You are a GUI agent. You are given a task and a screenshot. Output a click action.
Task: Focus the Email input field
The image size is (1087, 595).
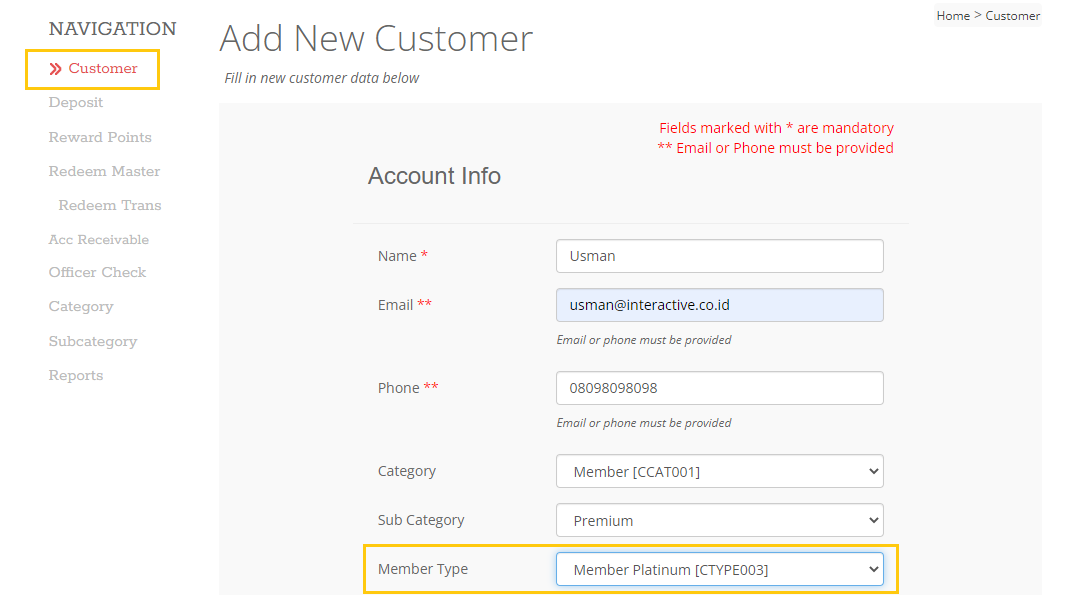click(719, 305)
